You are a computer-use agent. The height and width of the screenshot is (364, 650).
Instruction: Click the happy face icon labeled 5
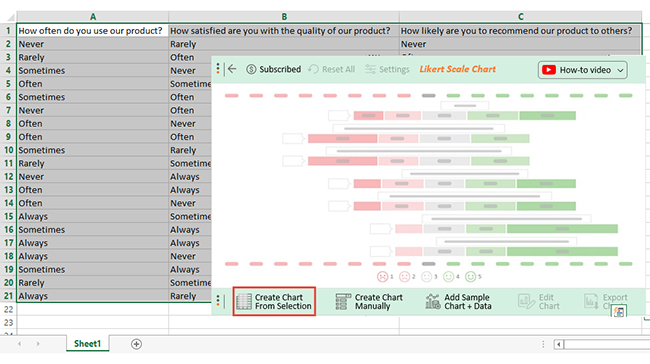(x=470, y=277)
